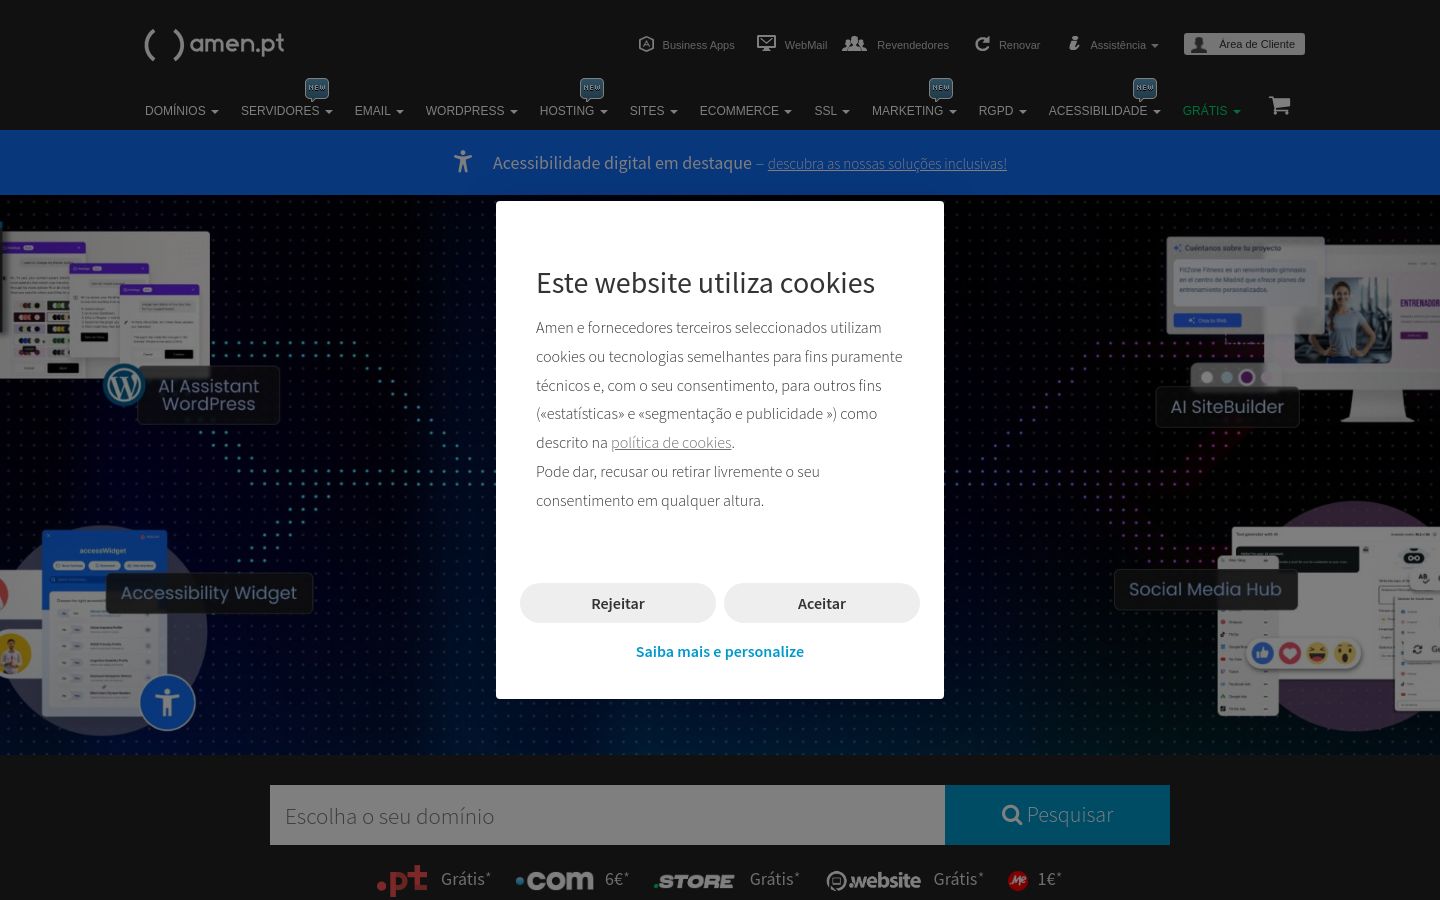Open the shopping cart icon
This screenshot has height=900, width=1440.
pyautogui.click(x=1279, y=105)
